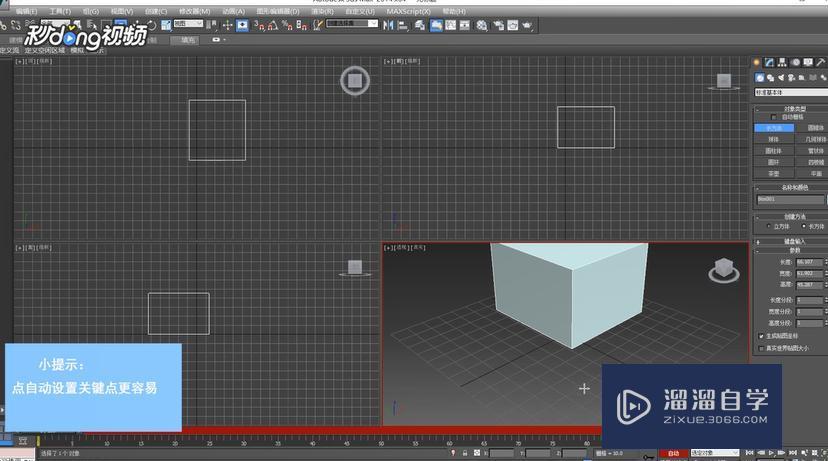The height and width of the screenshot is (461, 828).
Task: Click the 圆环 object button
Action: click(774, 162)
